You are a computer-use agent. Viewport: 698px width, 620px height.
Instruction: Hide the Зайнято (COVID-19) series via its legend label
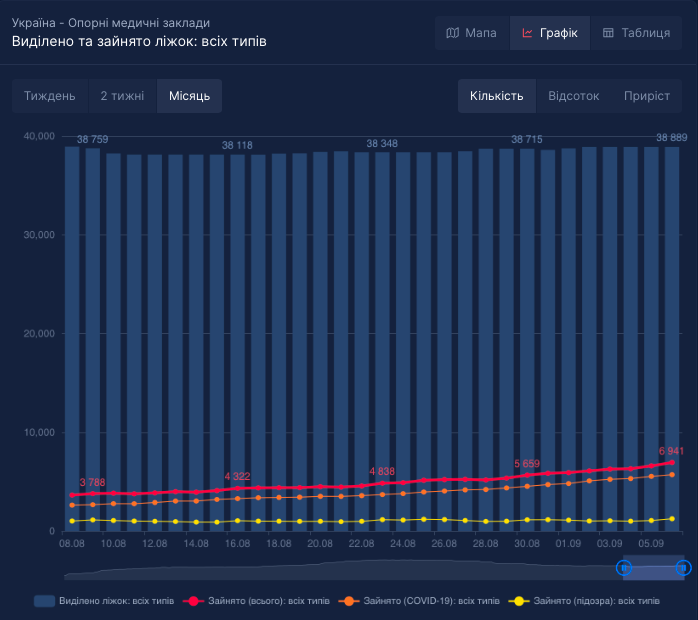tap(432, 601)
